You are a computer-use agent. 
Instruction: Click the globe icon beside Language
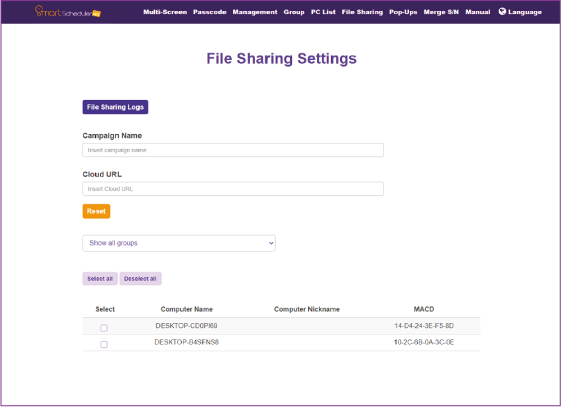click(502, 11)
